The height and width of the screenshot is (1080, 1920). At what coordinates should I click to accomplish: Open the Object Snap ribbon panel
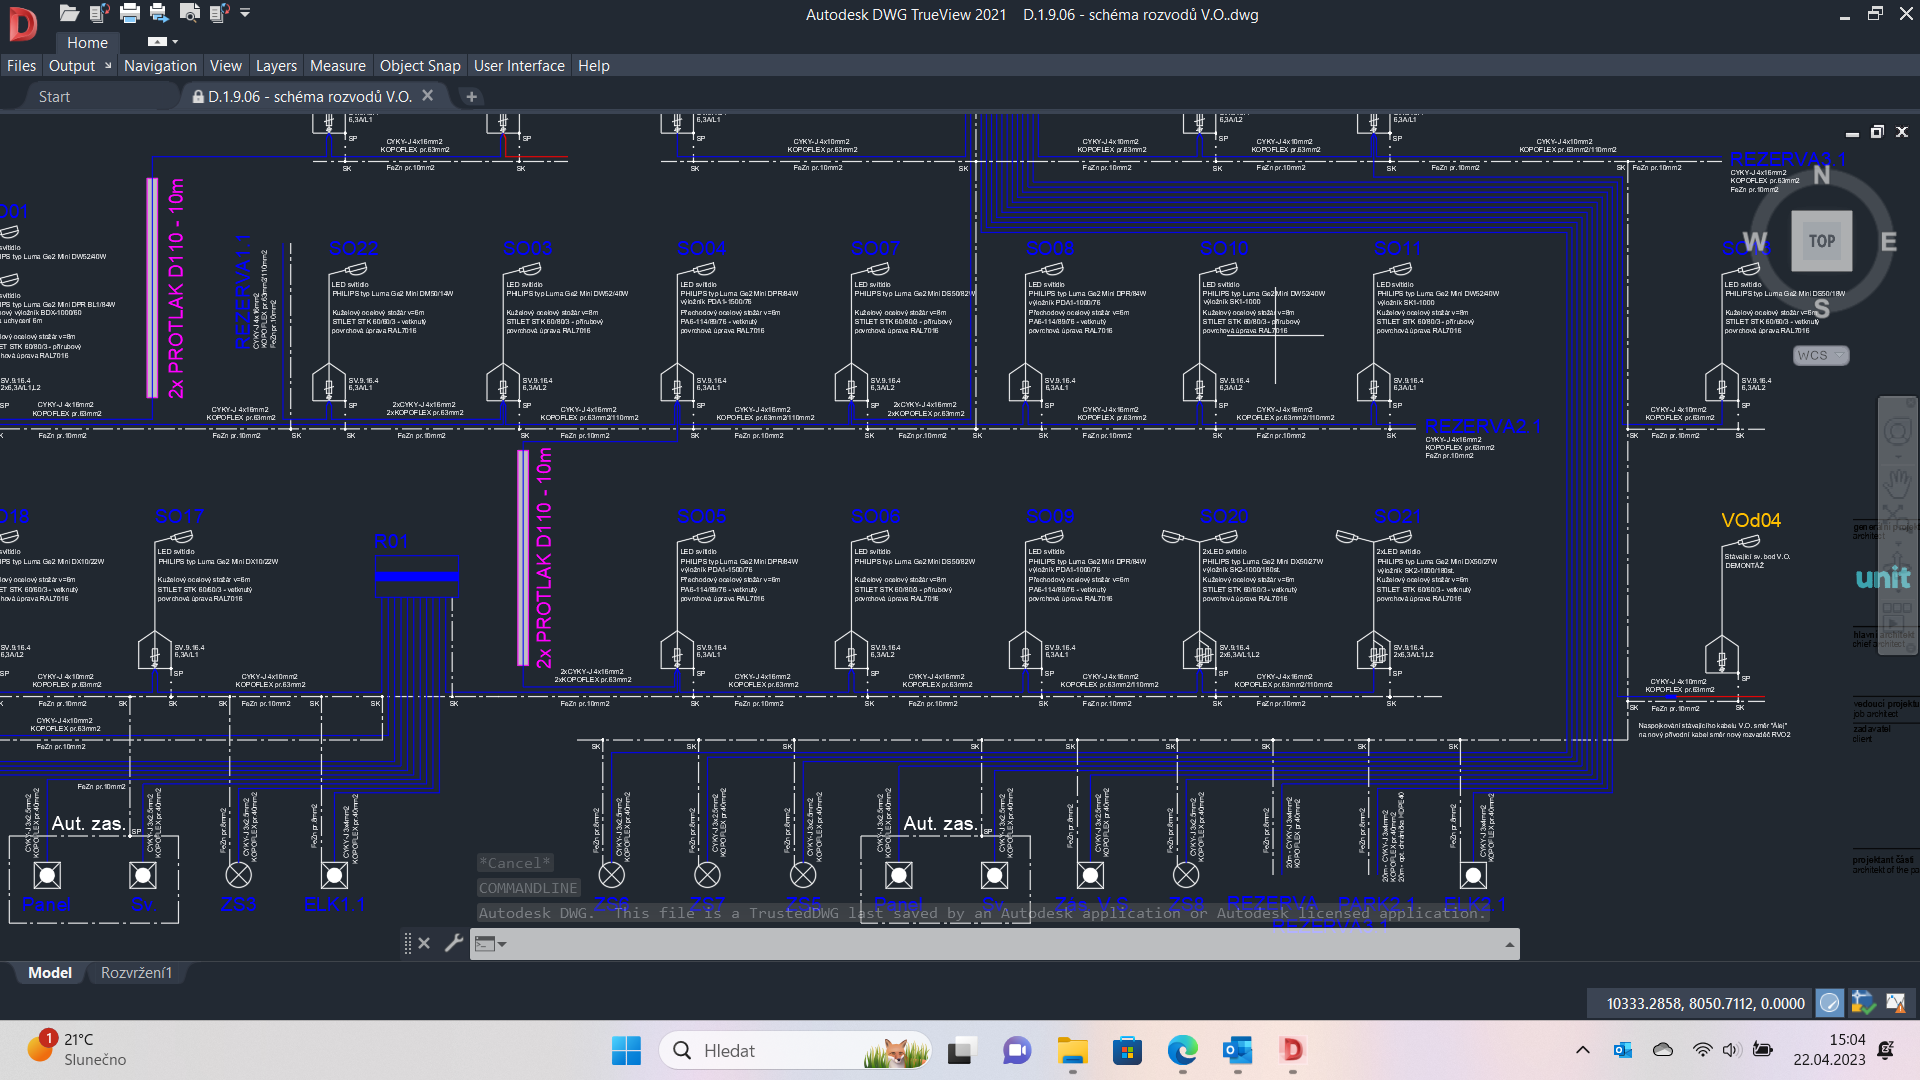(420, 66)
